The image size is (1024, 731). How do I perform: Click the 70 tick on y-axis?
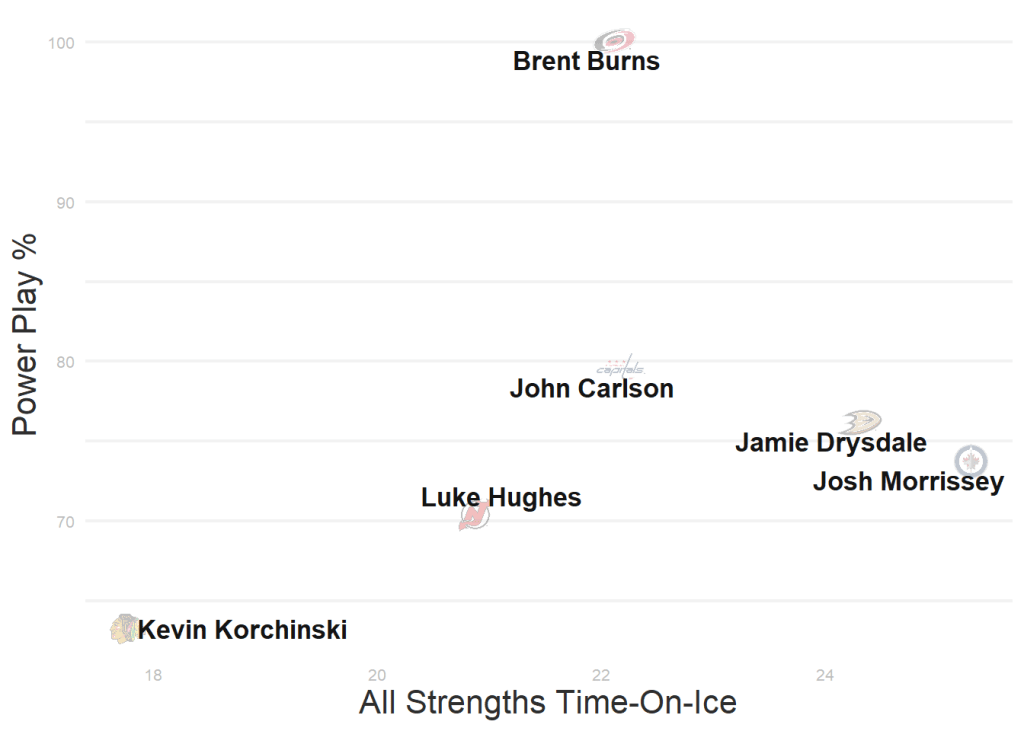pos(66,521)
